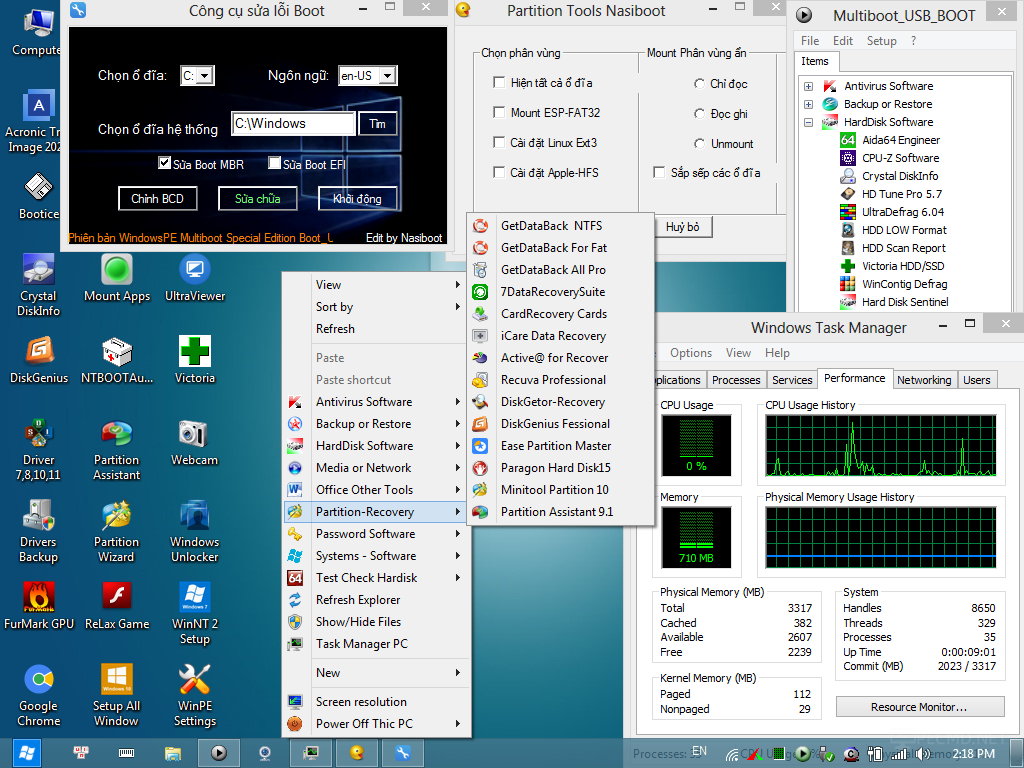Select Minitool Partition 10 entry
This screenshot has height=768, width=1024.
tap(560, 490)
